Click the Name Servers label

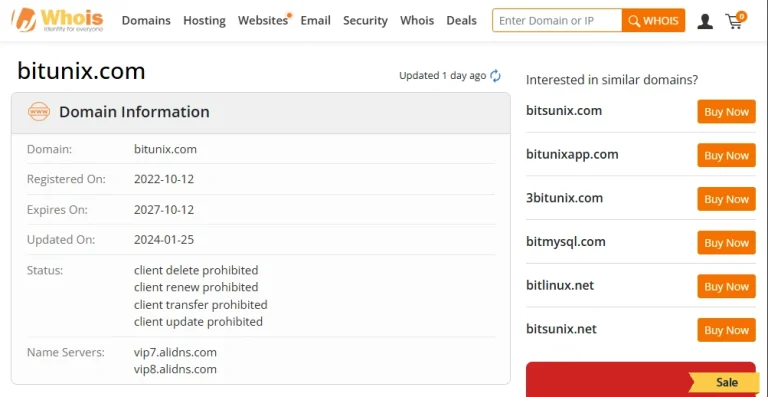click(66, 352)
